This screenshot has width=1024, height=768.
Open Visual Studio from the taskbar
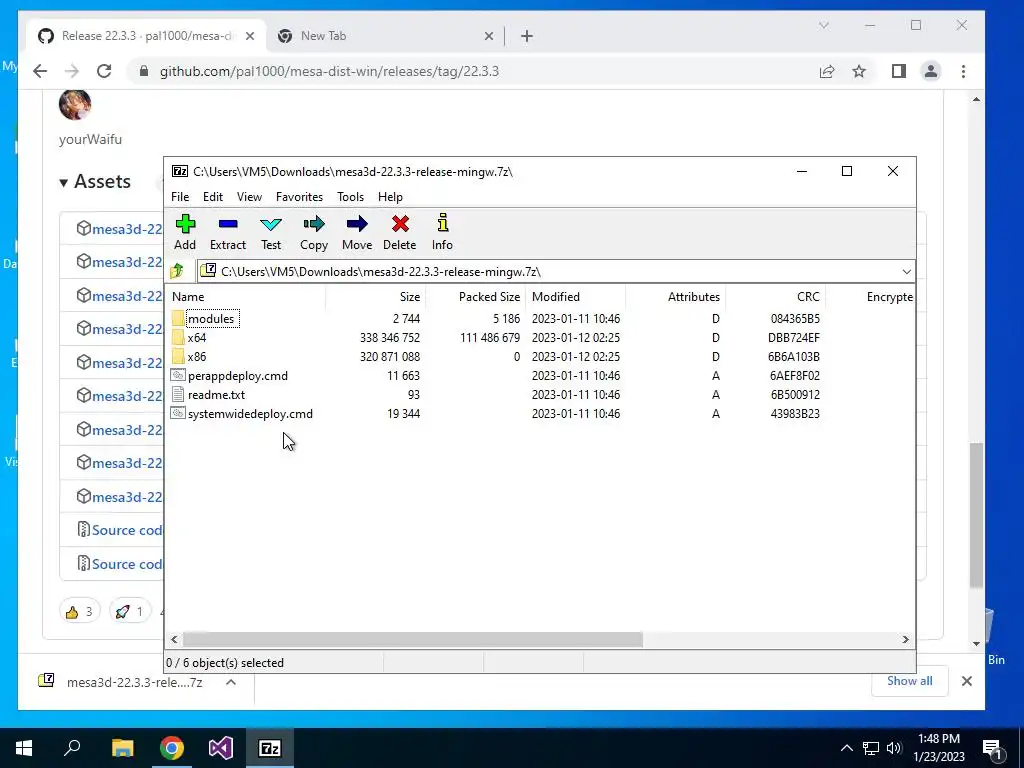(221, 748)
